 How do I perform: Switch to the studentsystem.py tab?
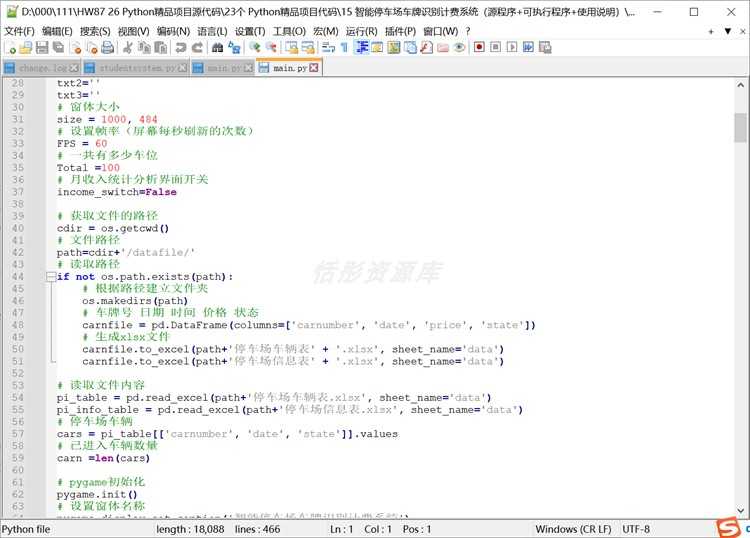tap(137, 68)
